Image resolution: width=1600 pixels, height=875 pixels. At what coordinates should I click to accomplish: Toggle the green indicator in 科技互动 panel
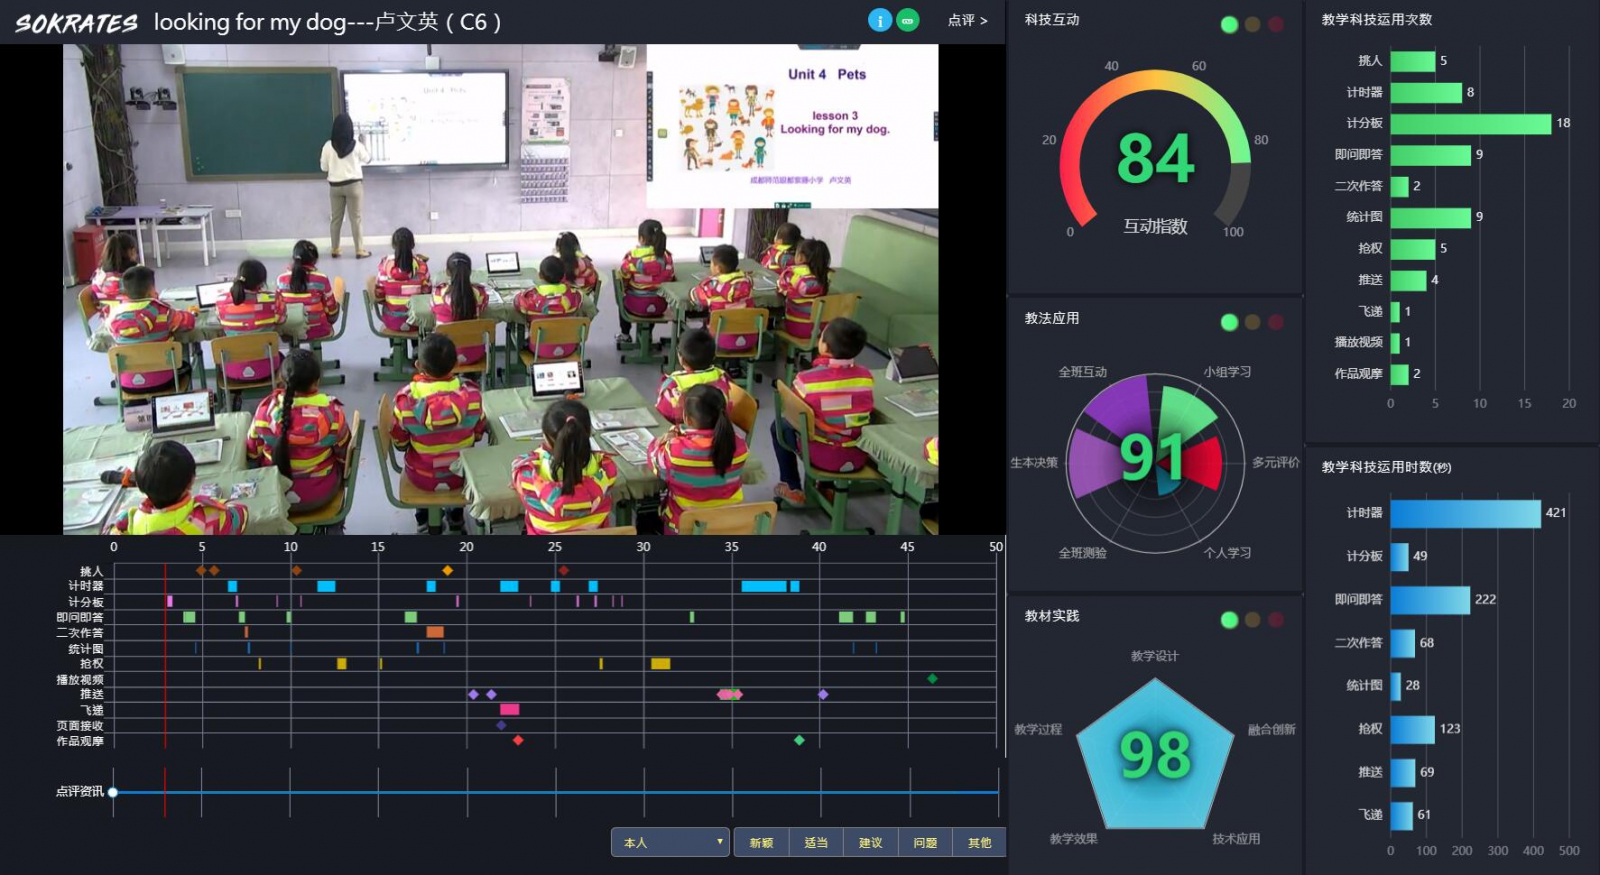[1229, 24]
